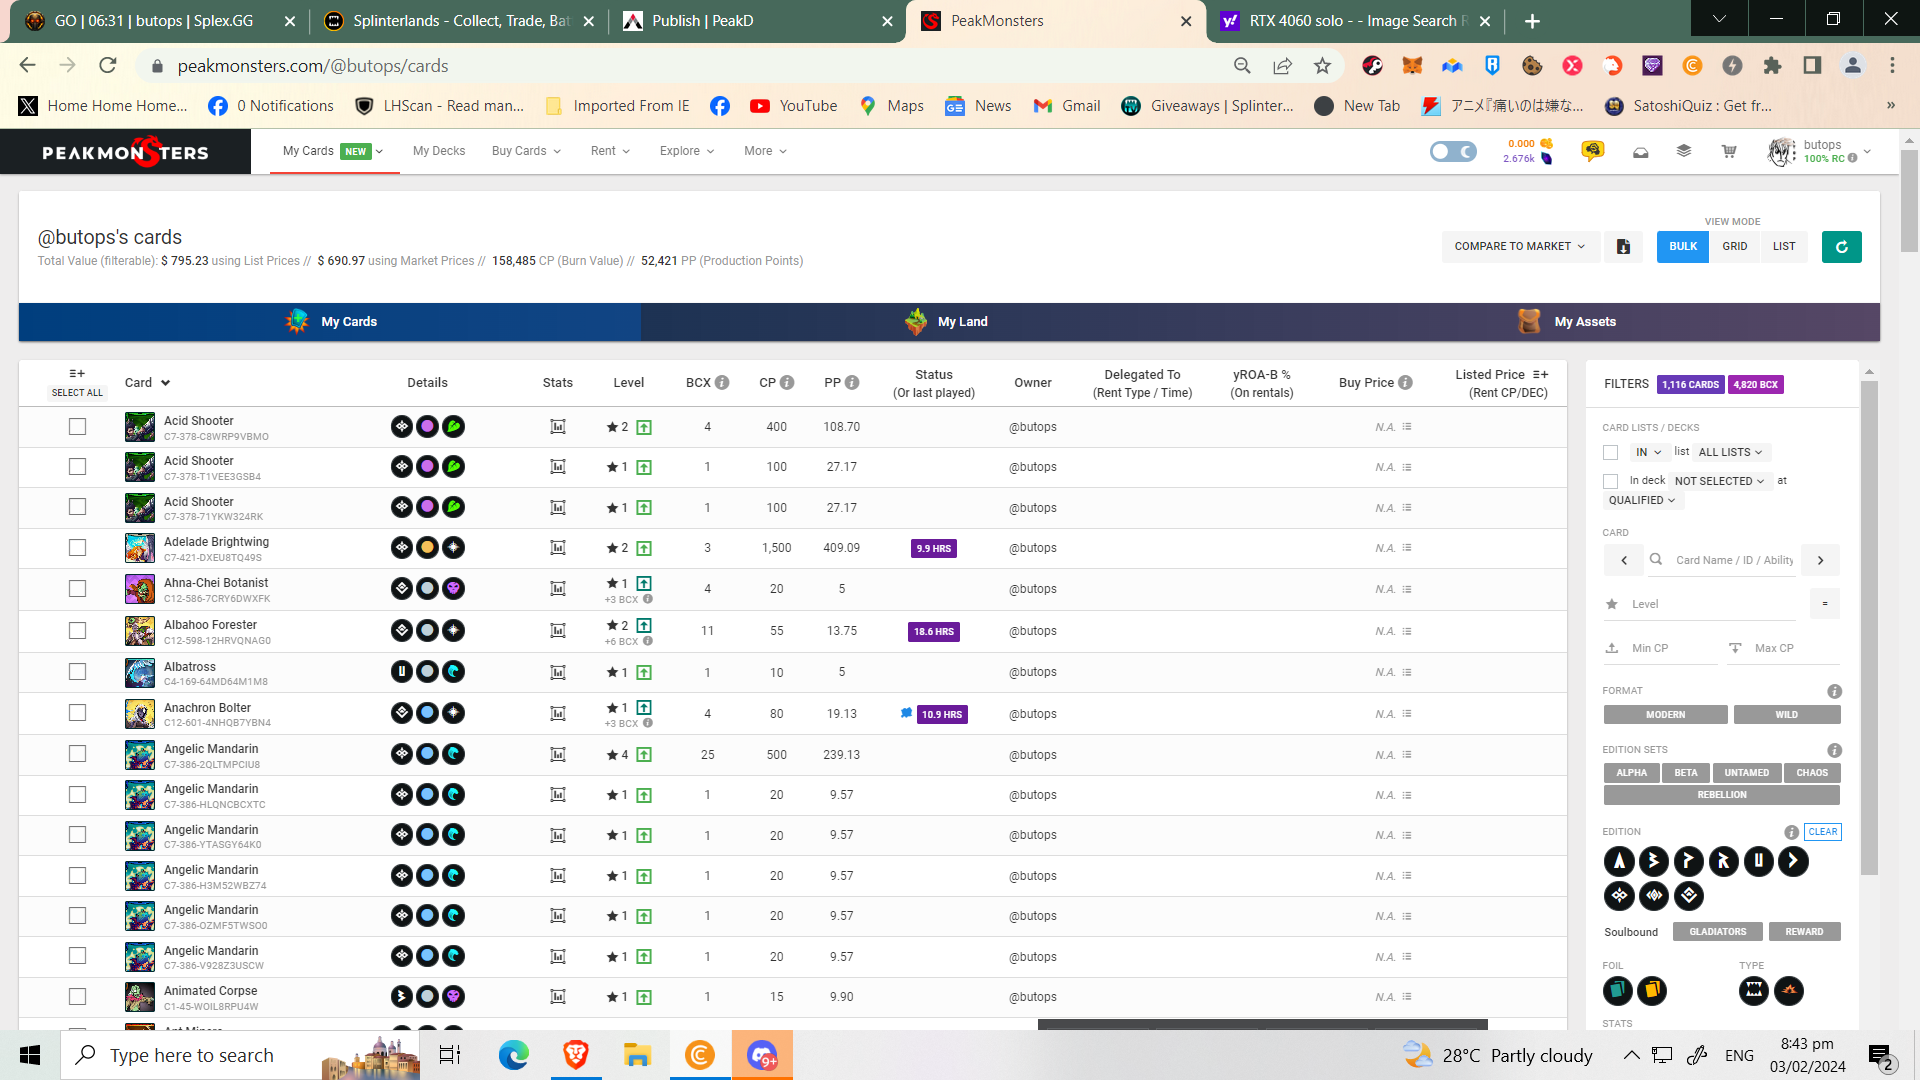Open the inbox tray icon in header
The image size is (1920, 1080).
(x=1641, y=152)
